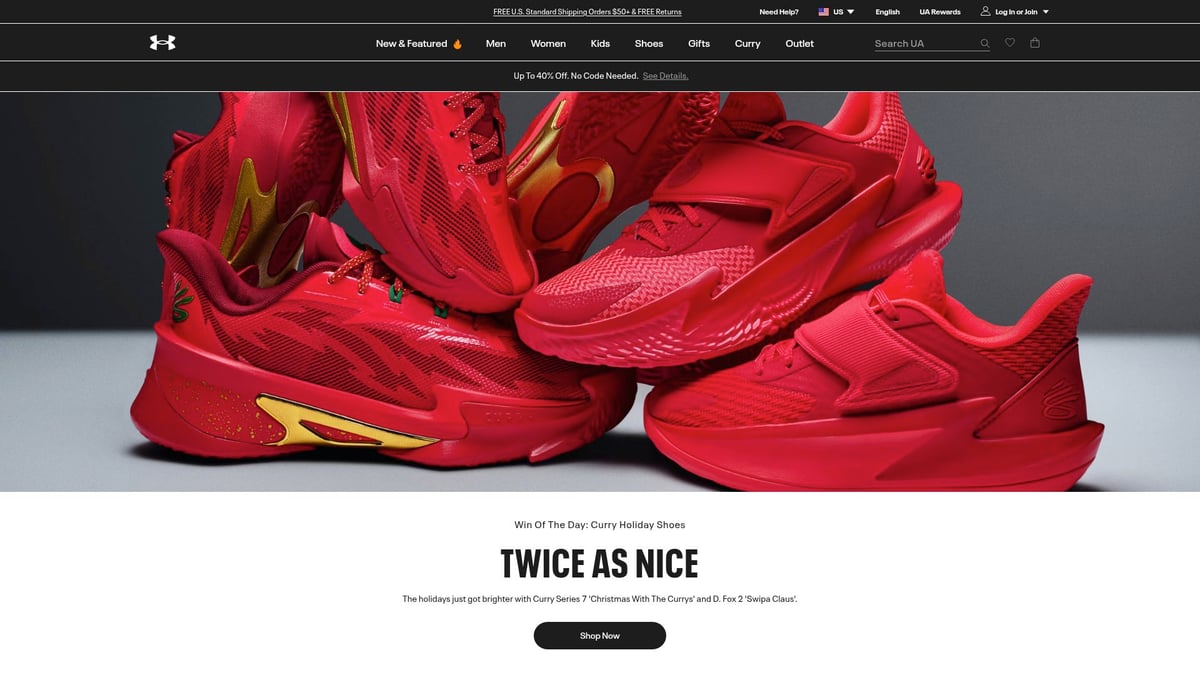1200x675 pixels.
Task: Open the Men menu
Action: coord(496,44)
